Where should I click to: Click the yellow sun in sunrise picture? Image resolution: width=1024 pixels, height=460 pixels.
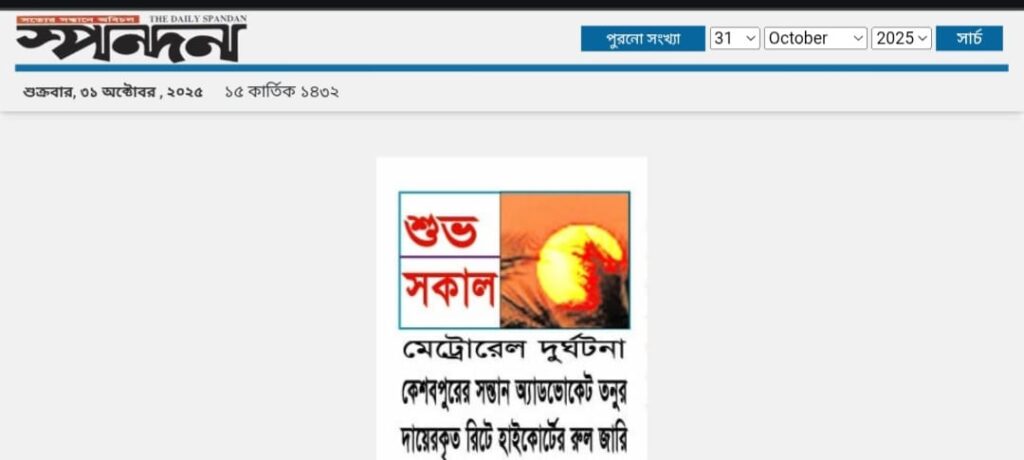coord(574,264)
